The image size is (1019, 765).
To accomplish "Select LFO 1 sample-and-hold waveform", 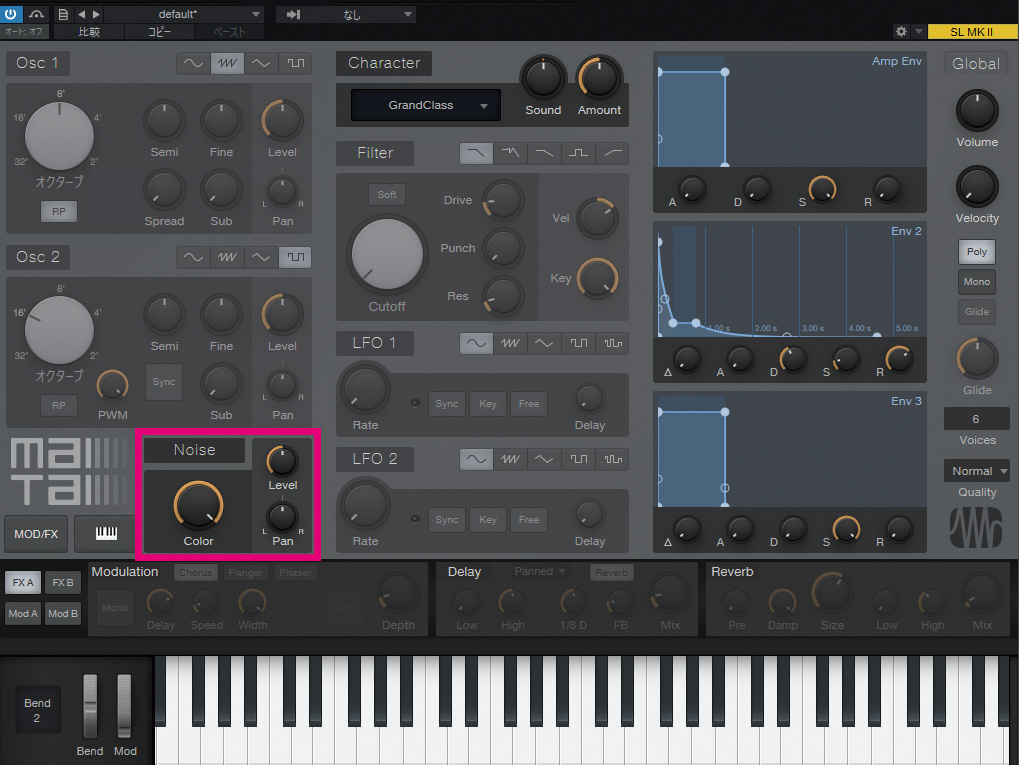I will click(612, 343).
